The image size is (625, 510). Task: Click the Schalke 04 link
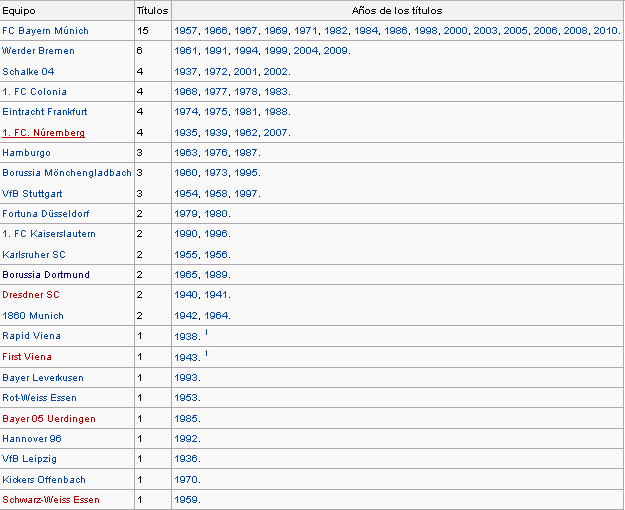pos(28,71)
